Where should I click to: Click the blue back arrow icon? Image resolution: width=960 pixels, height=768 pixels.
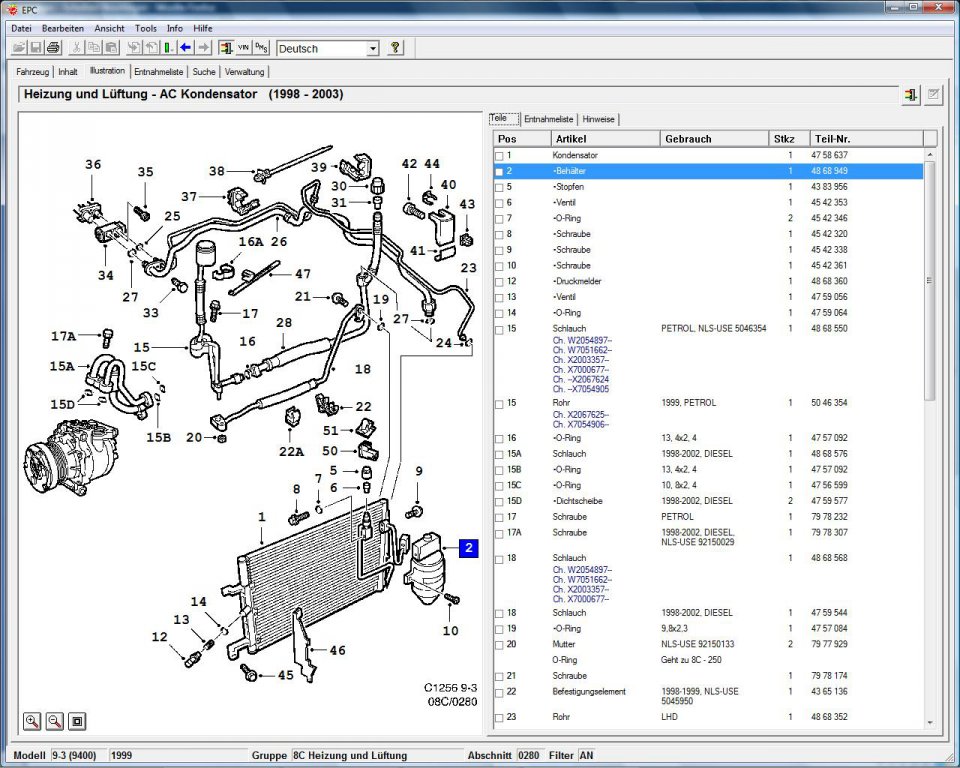(x=186, y=48)
